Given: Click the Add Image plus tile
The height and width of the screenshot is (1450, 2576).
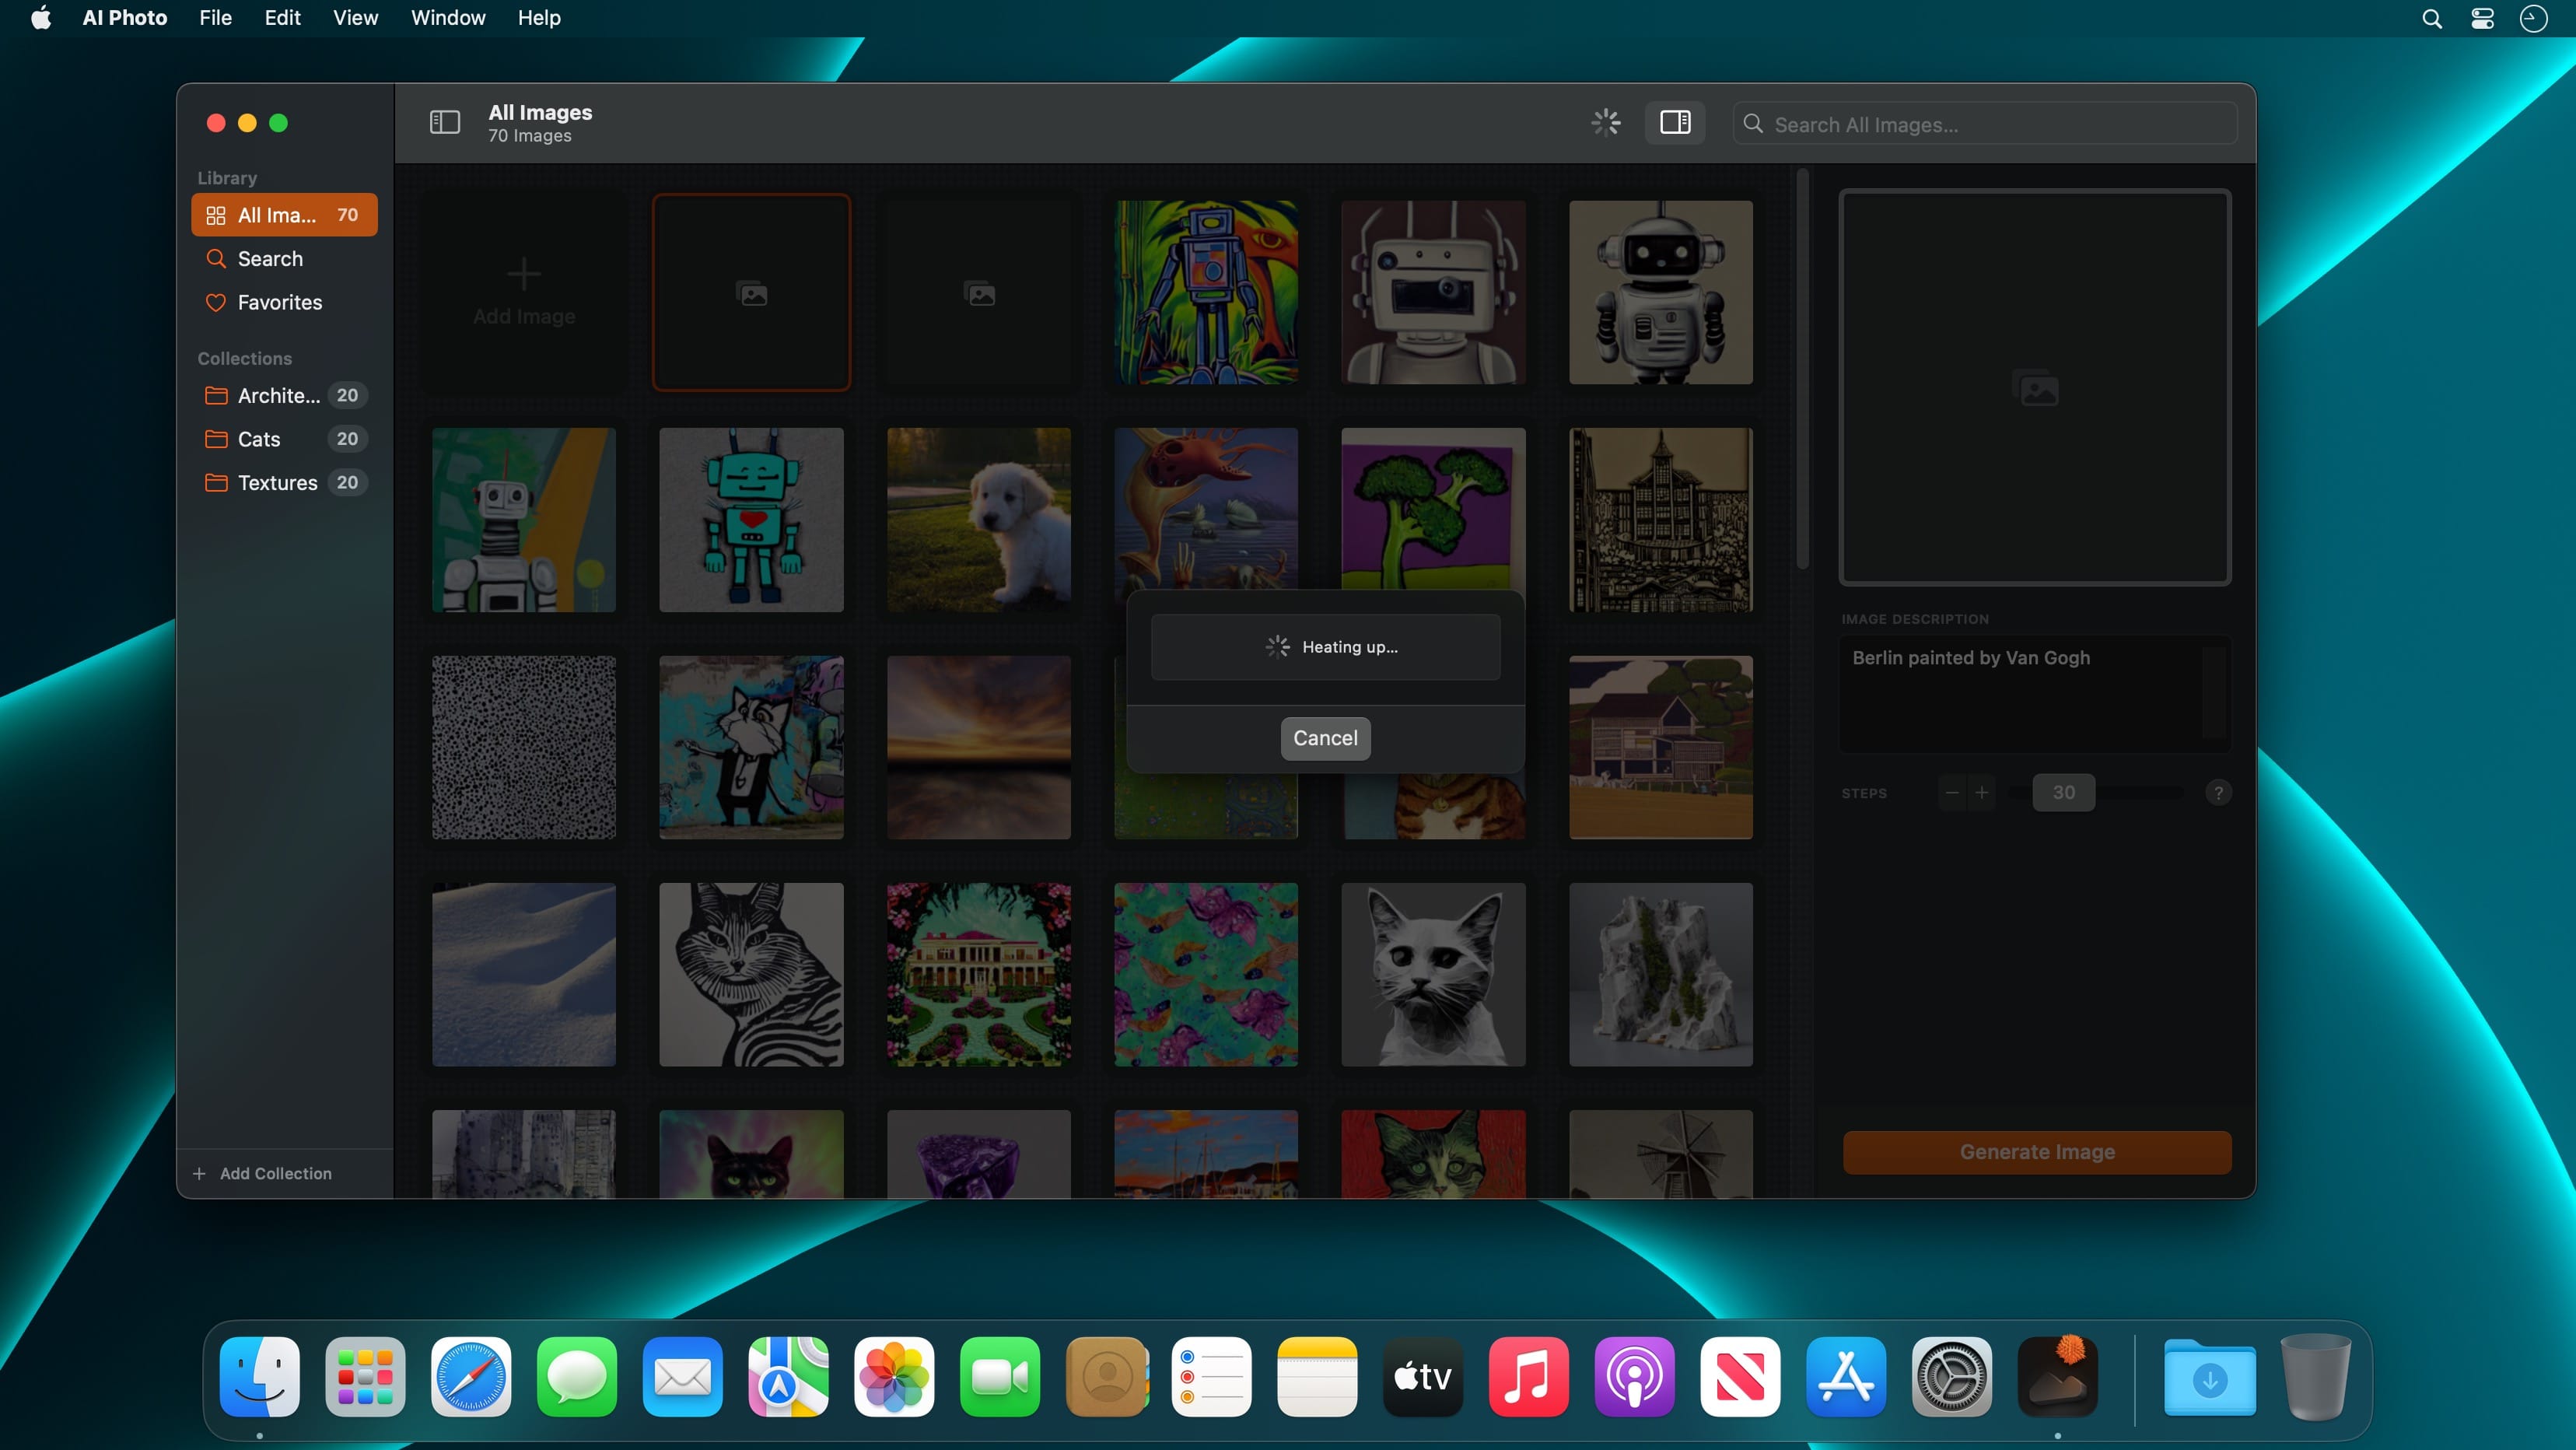Looking at the screenshot, I should coord(523,291).
